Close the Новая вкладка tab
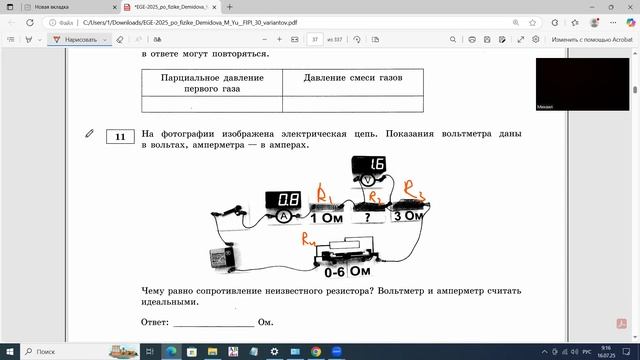Screen dimensions: 640x360 click(x=115, y=7)
